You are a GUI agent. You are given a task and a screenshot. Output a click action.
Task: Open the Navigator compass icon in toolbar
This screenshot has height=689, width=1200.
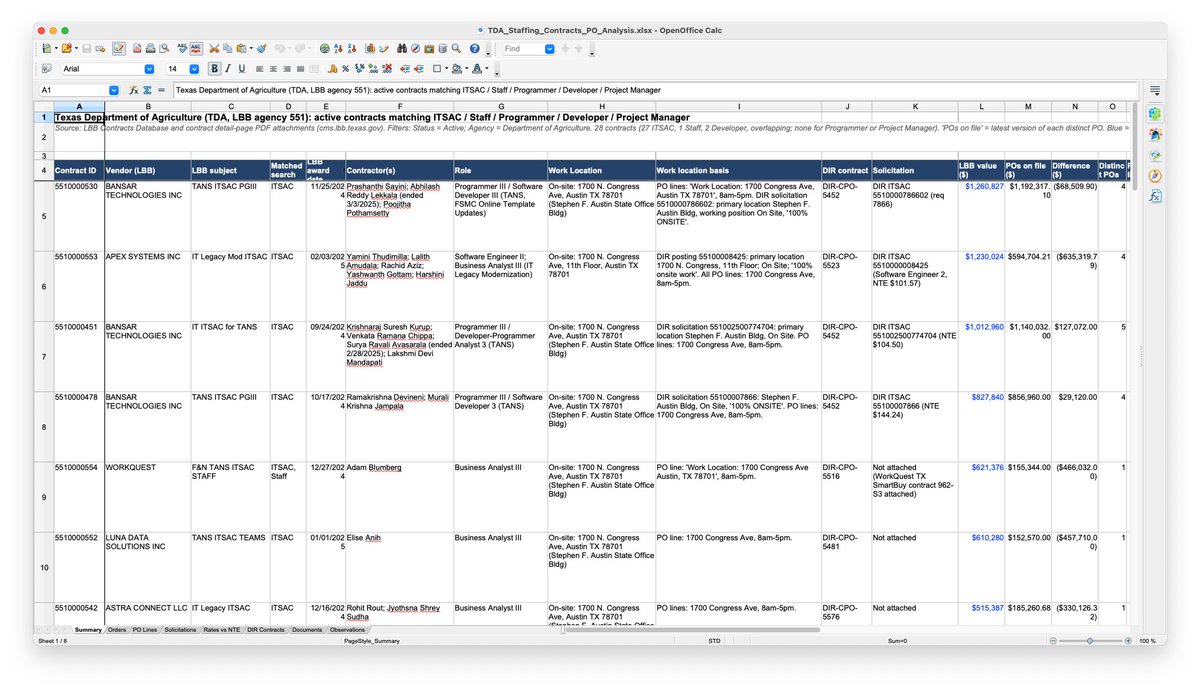pos(415,48)
